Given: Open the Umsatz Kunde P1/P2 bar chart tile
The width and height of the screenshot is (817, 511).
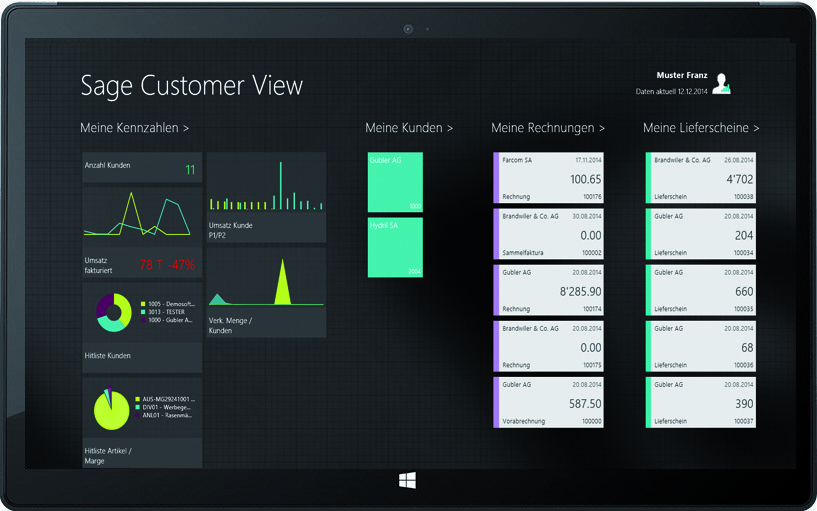Looking at the screenshot, I should (x=266, y=197).
